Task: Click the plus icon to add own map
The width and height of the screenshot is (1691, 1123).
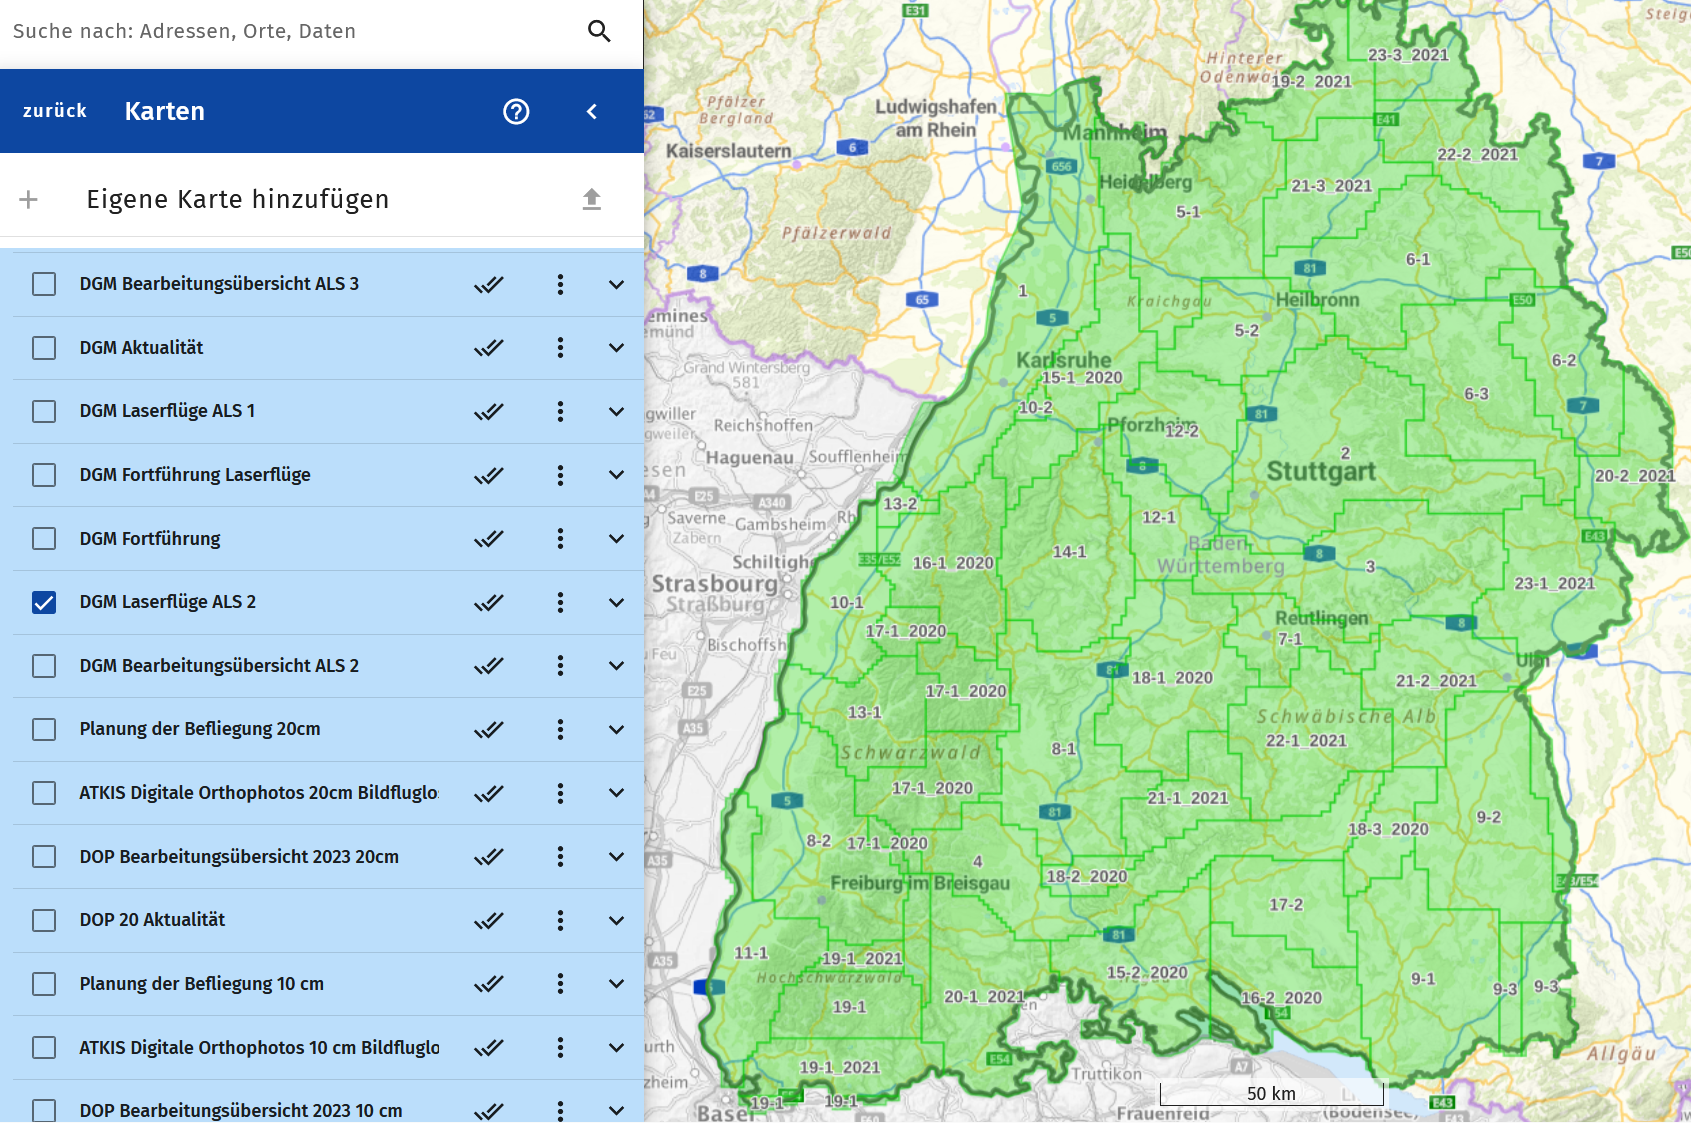Action: point(29,199)
